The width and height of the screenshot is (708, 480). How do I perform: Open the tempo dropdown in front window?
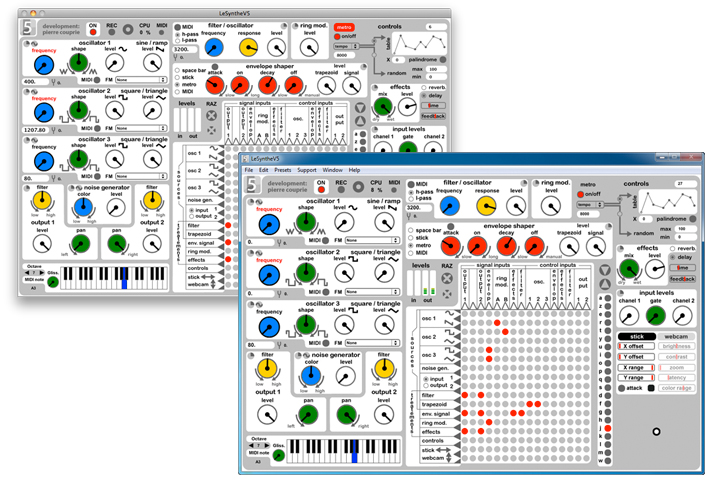point(590,205)
